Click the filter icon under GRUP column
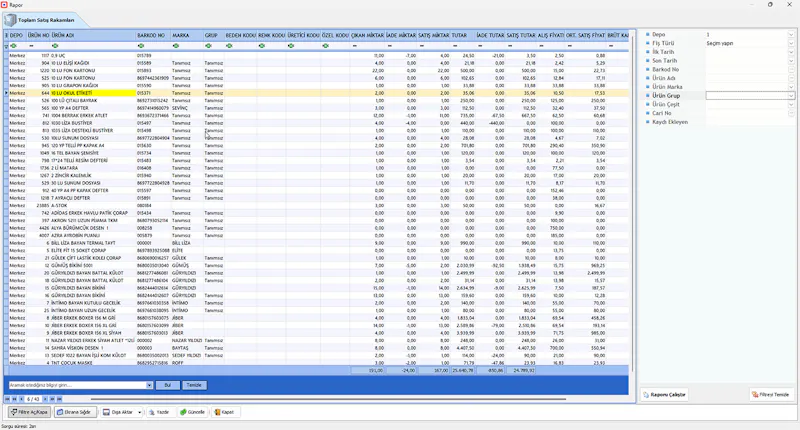 (208, 46)
